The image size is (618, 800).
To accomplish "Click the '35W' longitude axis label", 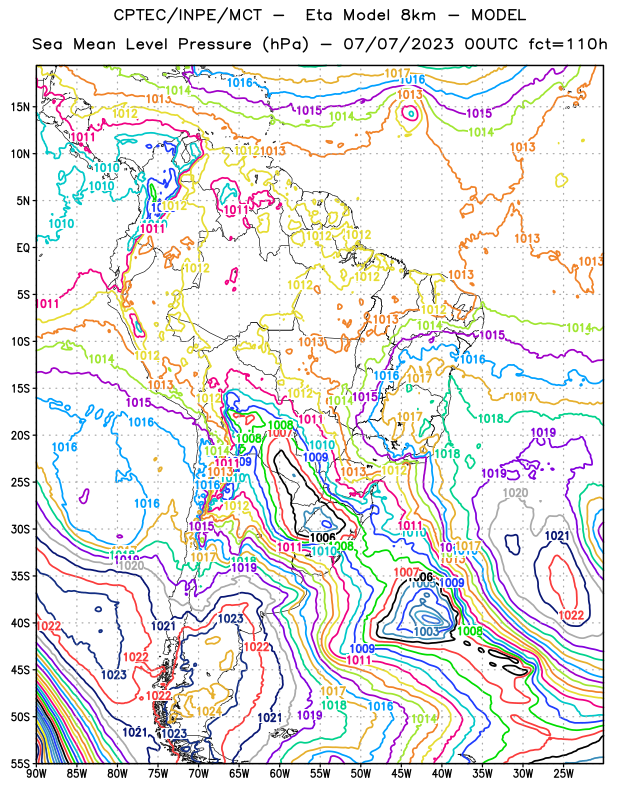I will 482,774.
